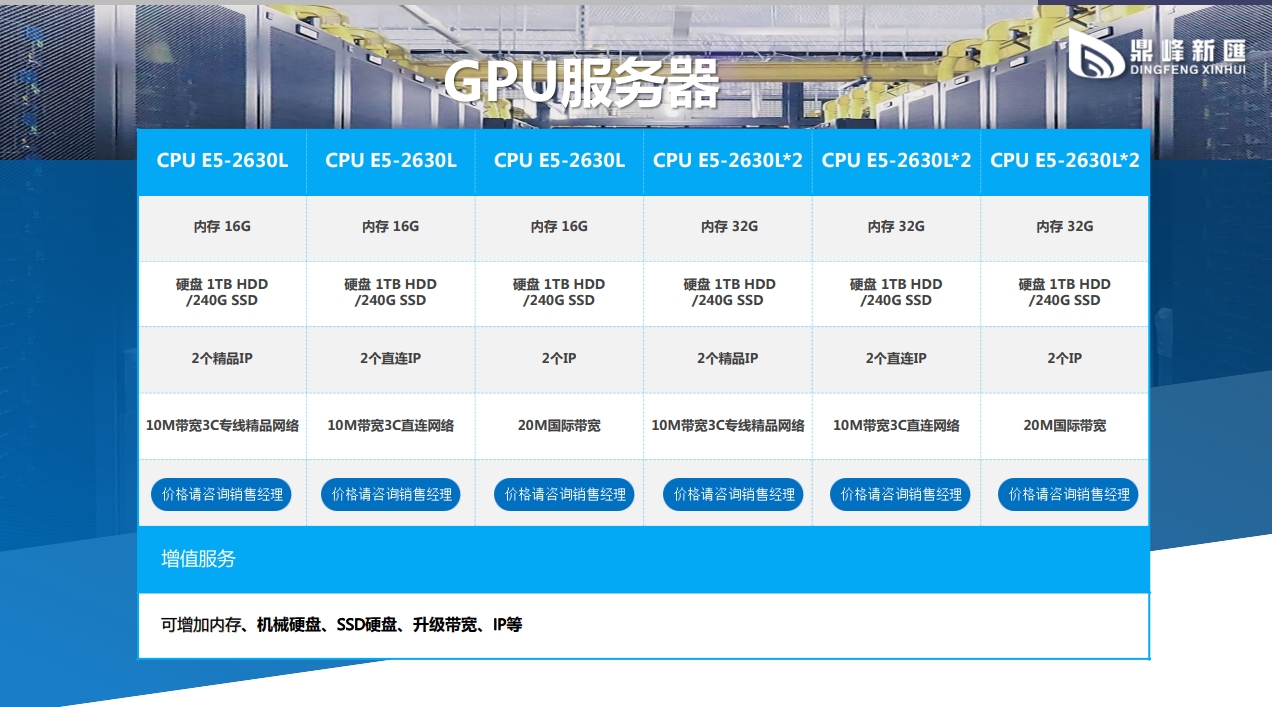Viewport: 1272px width, 707px height.
Task: Click the 内存 32G cell in fourth column
Action: [x=728, y=227]
